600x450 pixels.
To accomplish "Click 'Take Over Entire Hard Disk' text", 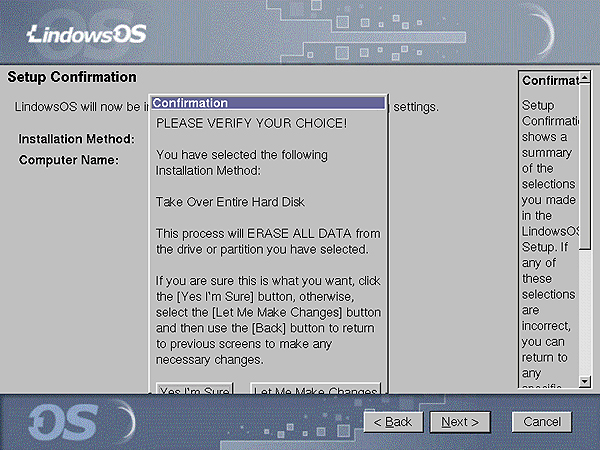I will [230, 202].
